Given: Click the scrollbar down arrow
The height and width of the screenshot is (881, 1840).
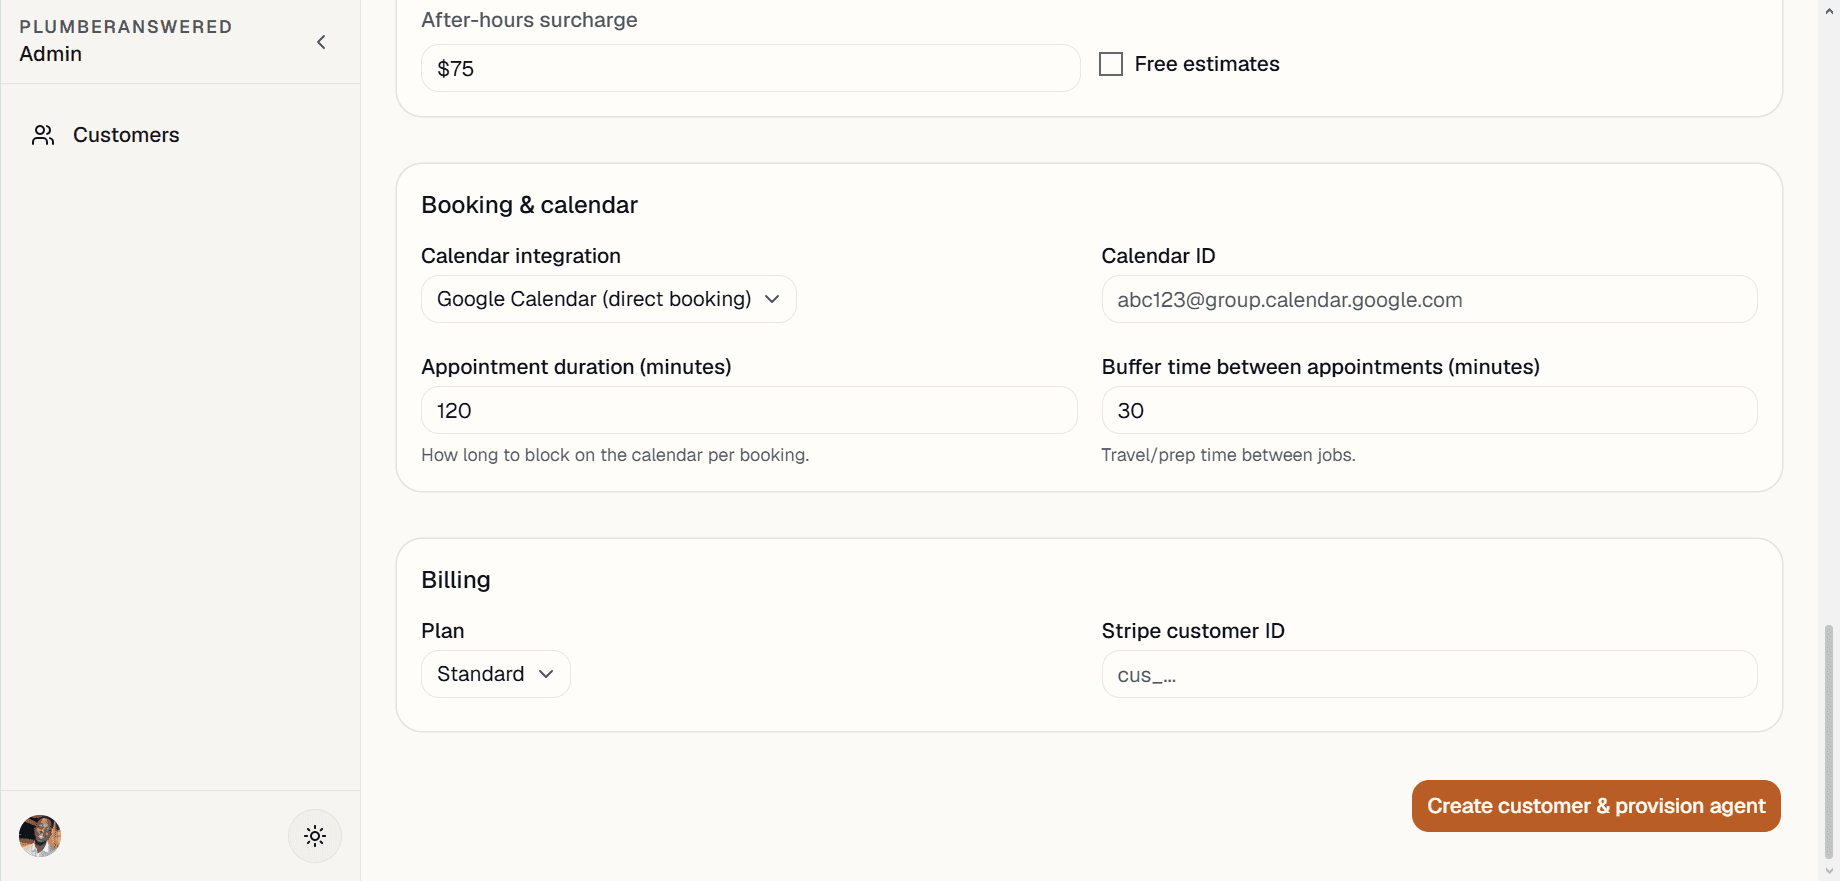Looking at the screenshot, I should pos(1829,872).
